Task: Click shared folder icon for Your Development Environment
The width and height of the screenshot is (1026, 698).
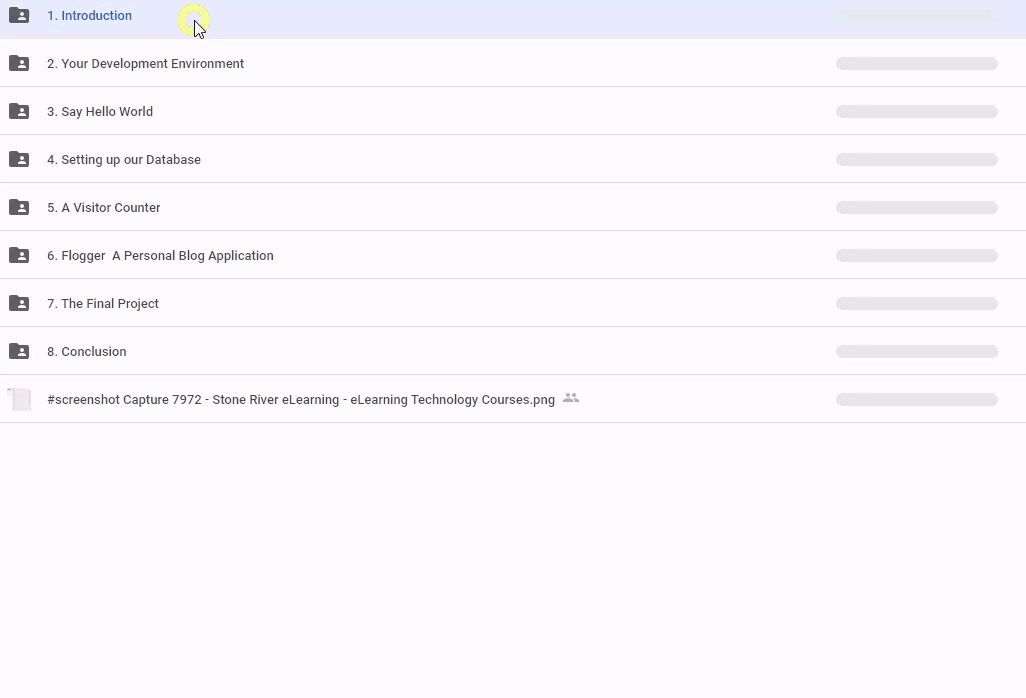Action: [x=19, y=63]
